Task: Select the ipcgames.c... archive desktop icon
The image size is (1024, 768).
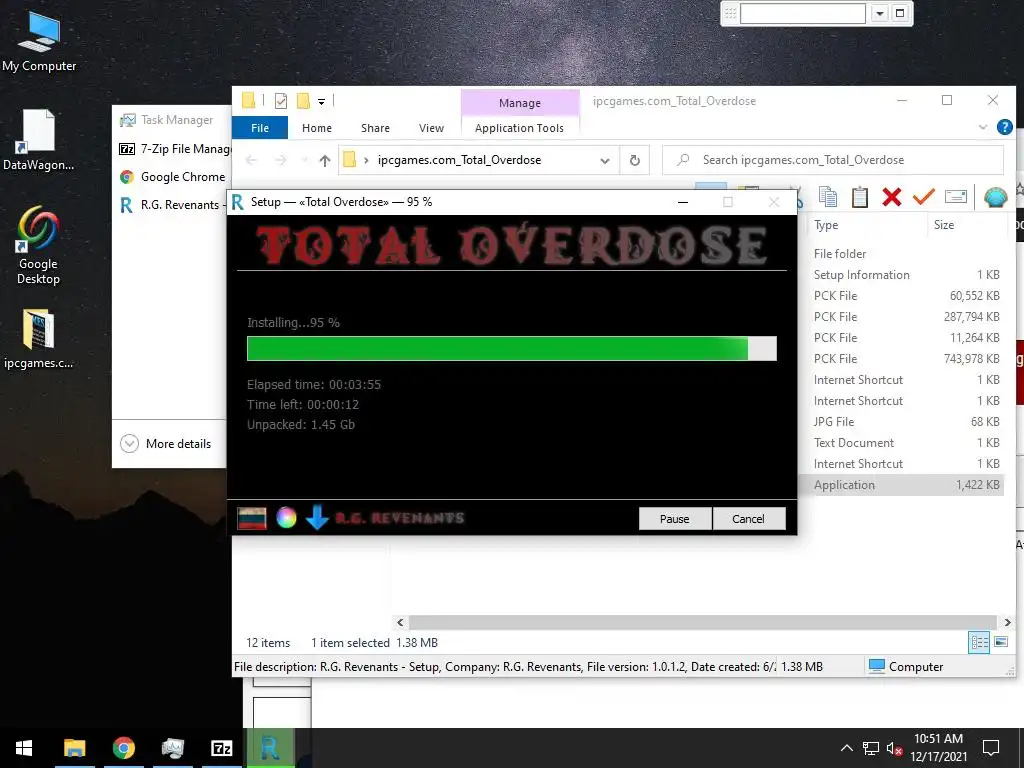Action: [x=38, y=340]
